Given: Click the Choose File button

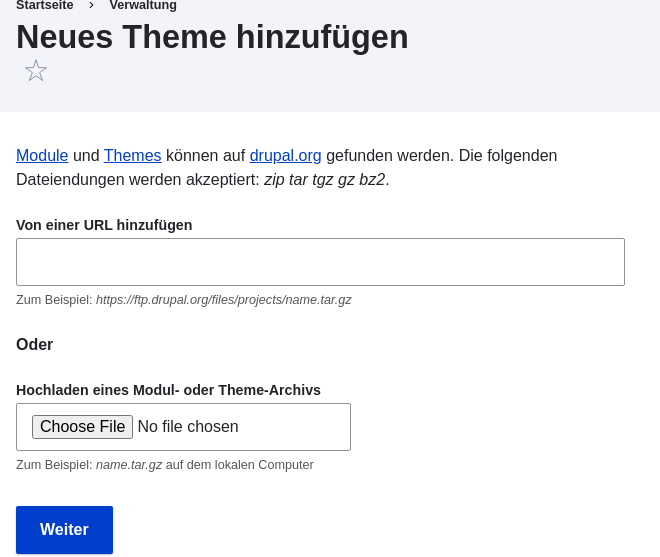Looking at the screenshot, I should point(82,427).
